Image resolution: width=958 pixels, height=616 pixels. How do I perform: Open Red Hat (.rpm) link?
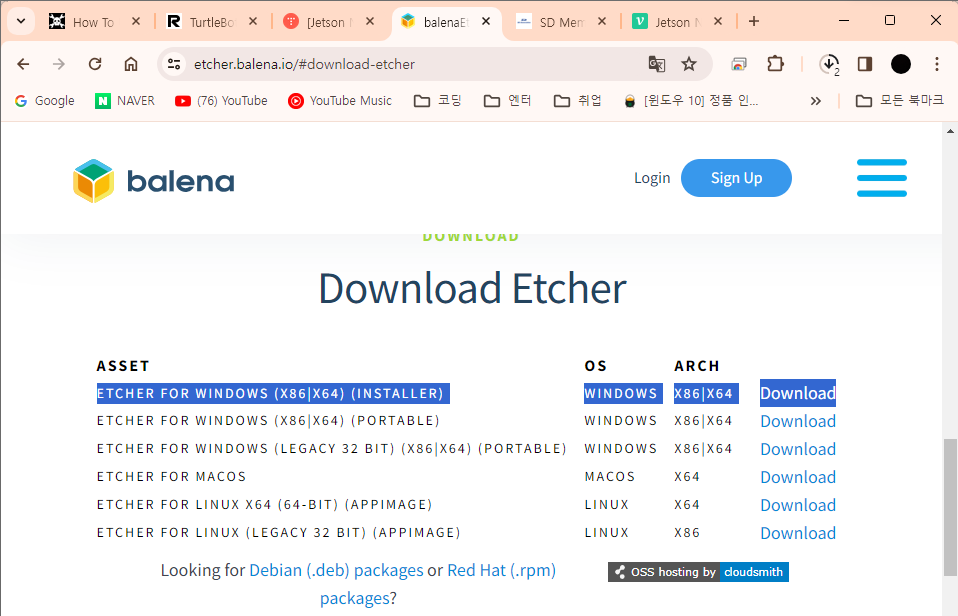502,570
